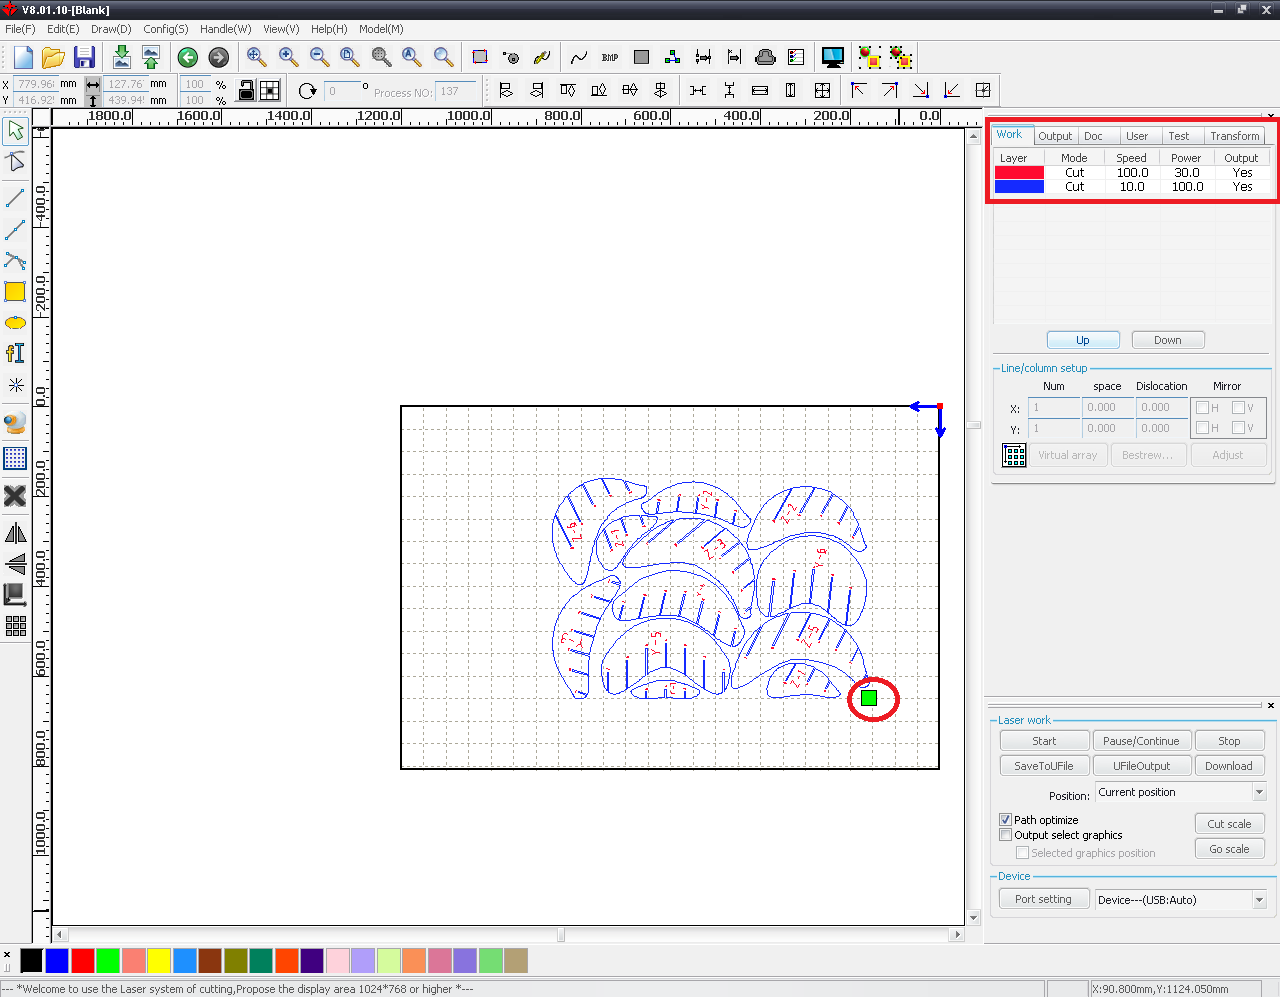Select the Text tool
This screenshot has height=997, width=1280.
[x=15, y=353]
